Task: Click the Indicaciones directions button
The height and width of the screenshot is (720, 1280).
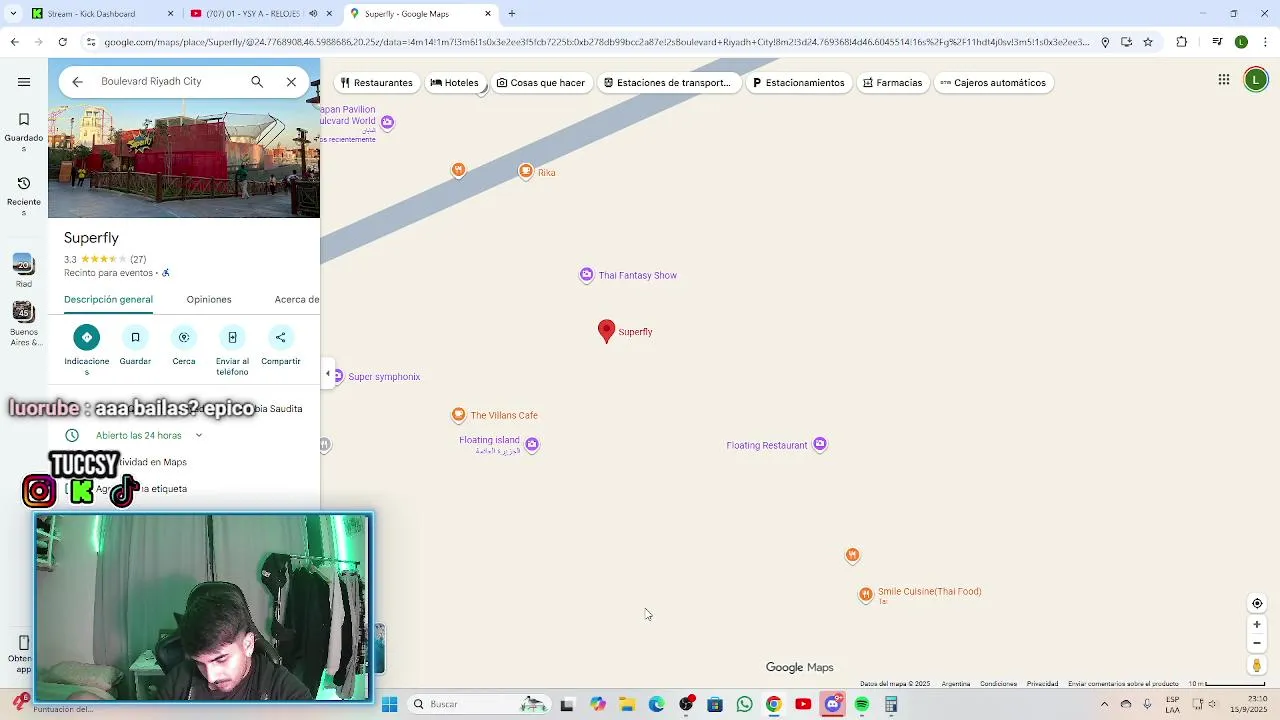Action: click(x=87, y=350)
